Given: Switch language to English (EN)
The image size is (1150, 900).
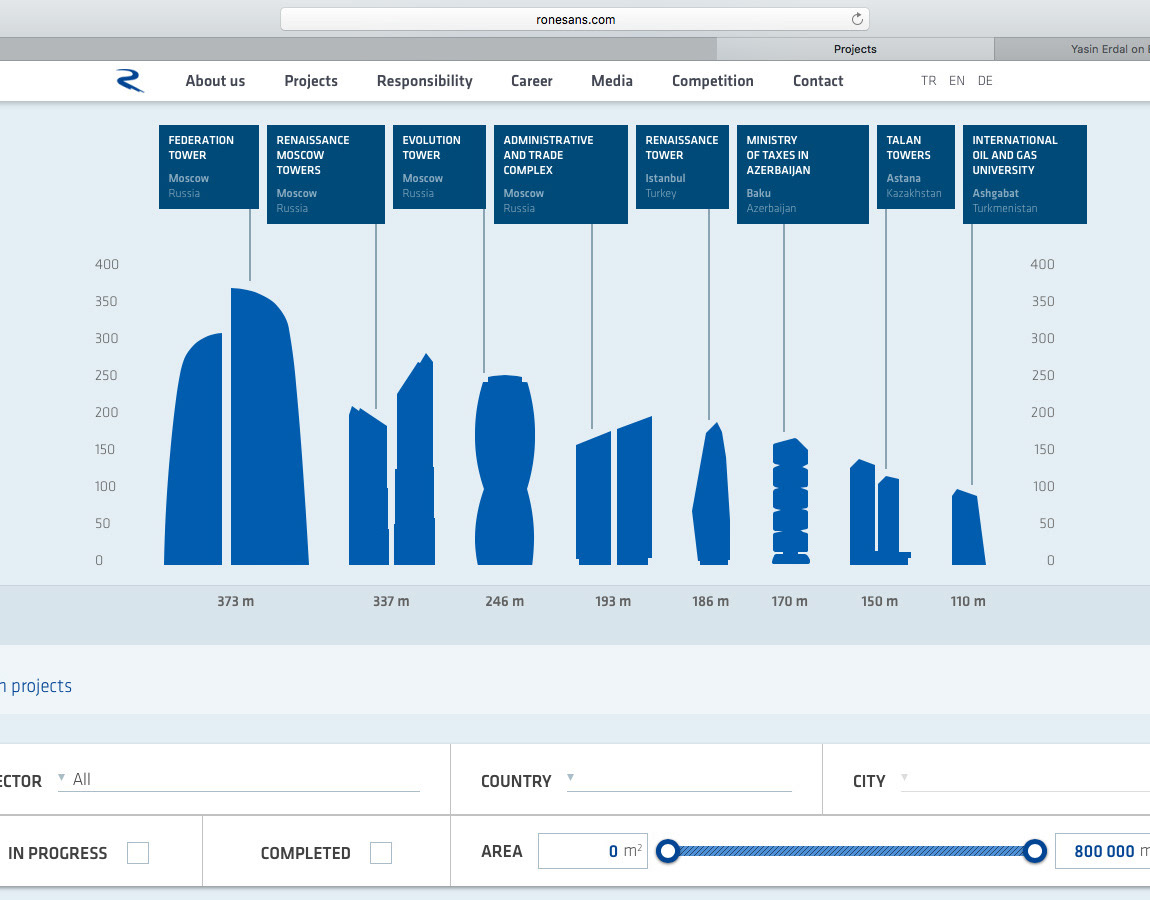Looking at the screenshot, I should [x=956, y=81].
